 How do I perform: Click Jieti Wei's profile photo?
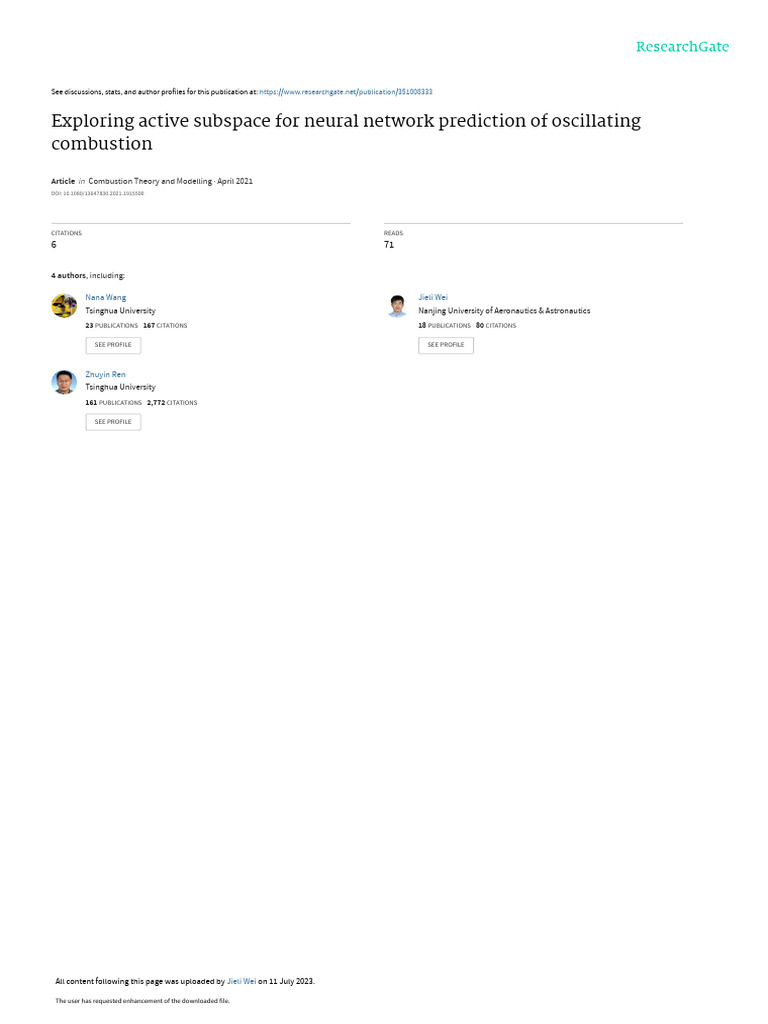(397, 306)
